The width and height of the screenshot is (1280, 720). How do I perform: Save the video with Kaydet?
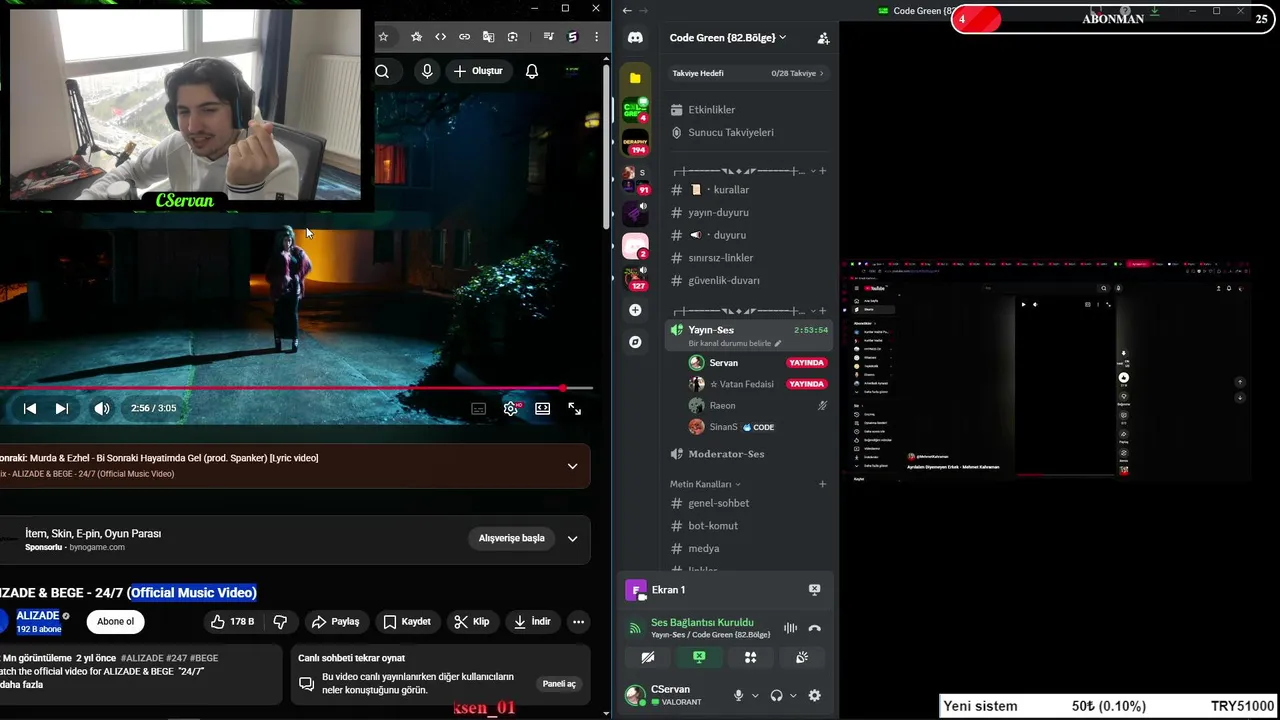tap(407, 621)
